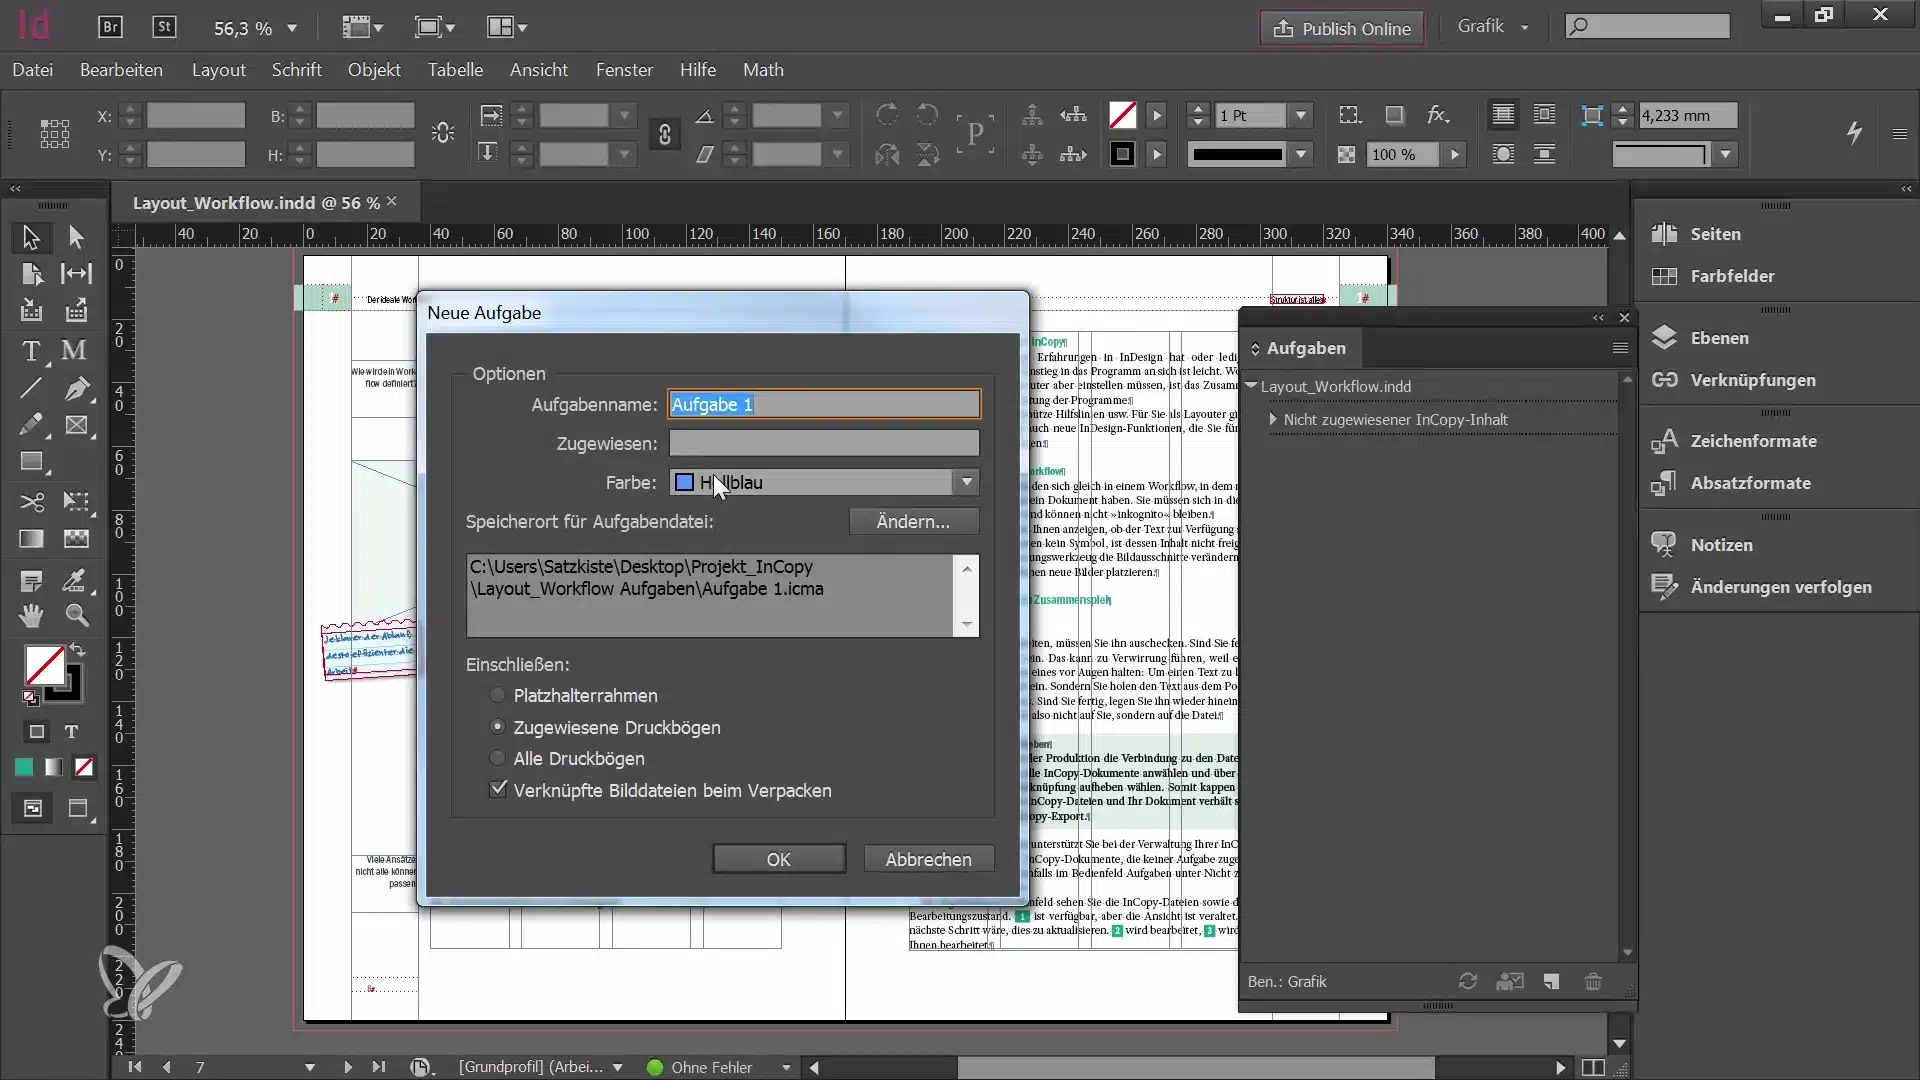Click Abbrechen in Neue Aufgabe dialog

coord(928,859)
